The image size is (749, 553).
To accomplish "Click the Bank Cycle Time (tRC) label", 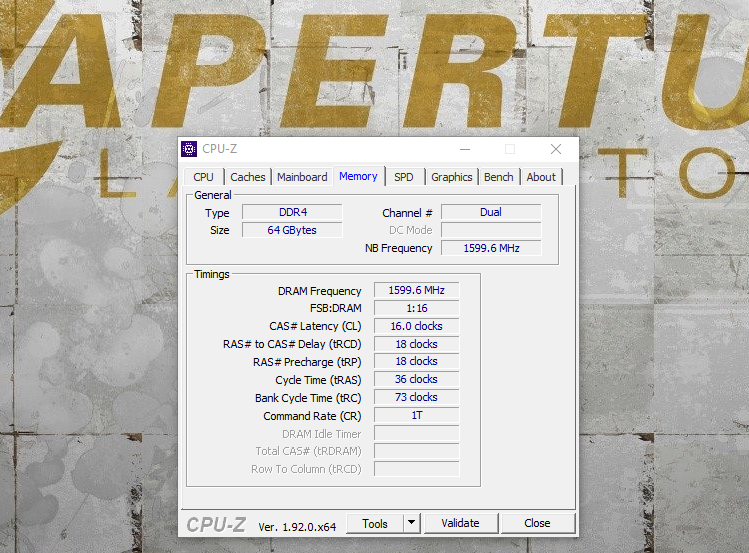I will click(x=308, y=398).
